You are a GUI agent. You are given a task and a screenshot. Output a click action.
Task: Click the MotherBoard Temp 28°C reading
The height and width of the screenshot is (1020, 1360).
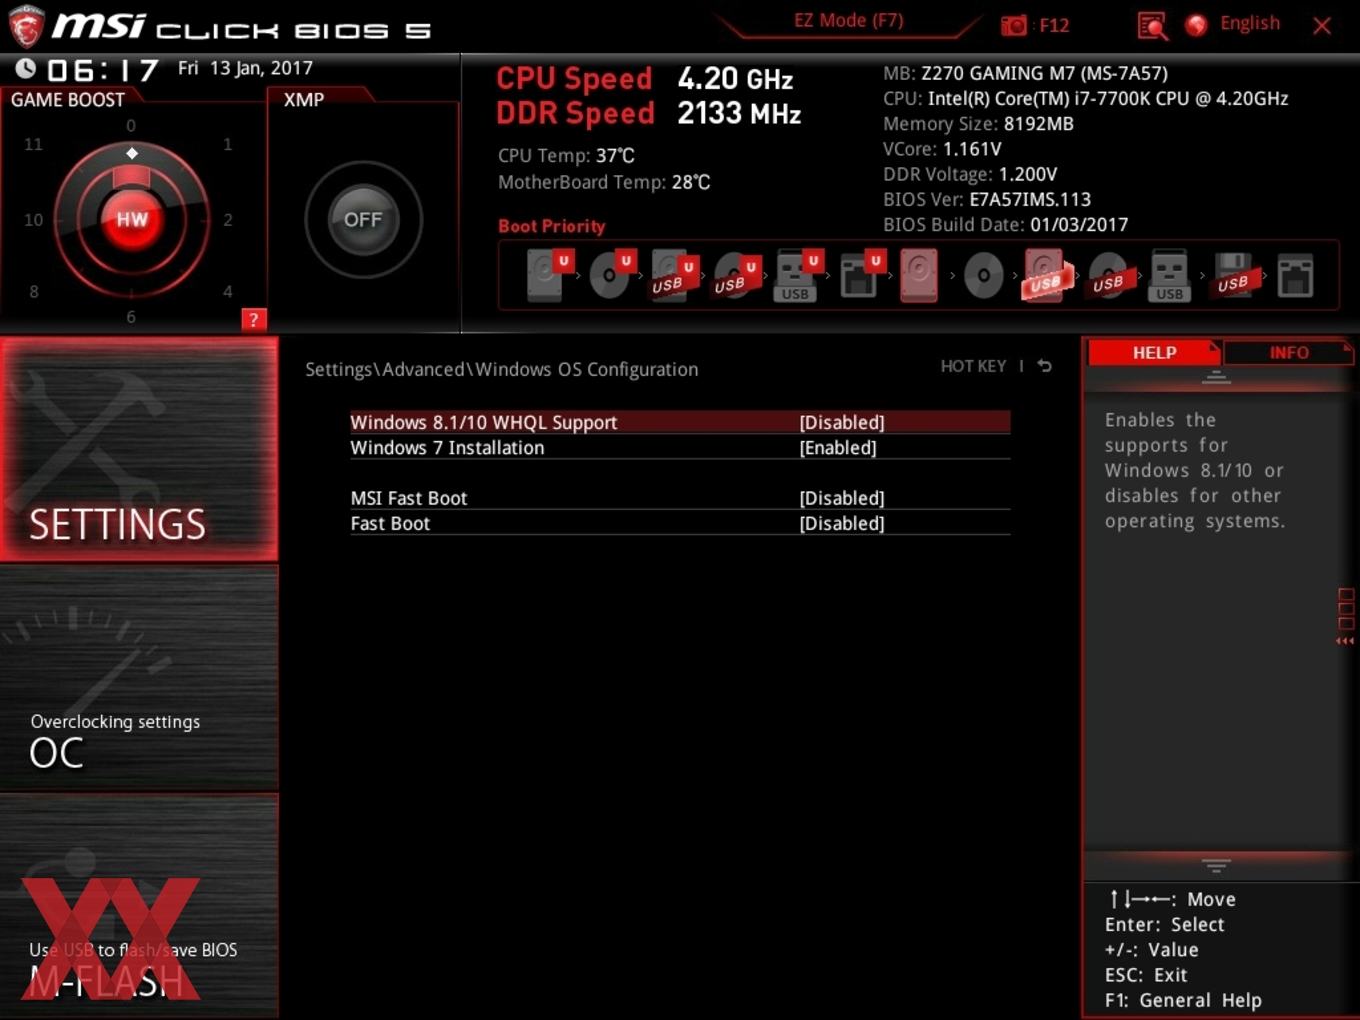click(604, 182)
